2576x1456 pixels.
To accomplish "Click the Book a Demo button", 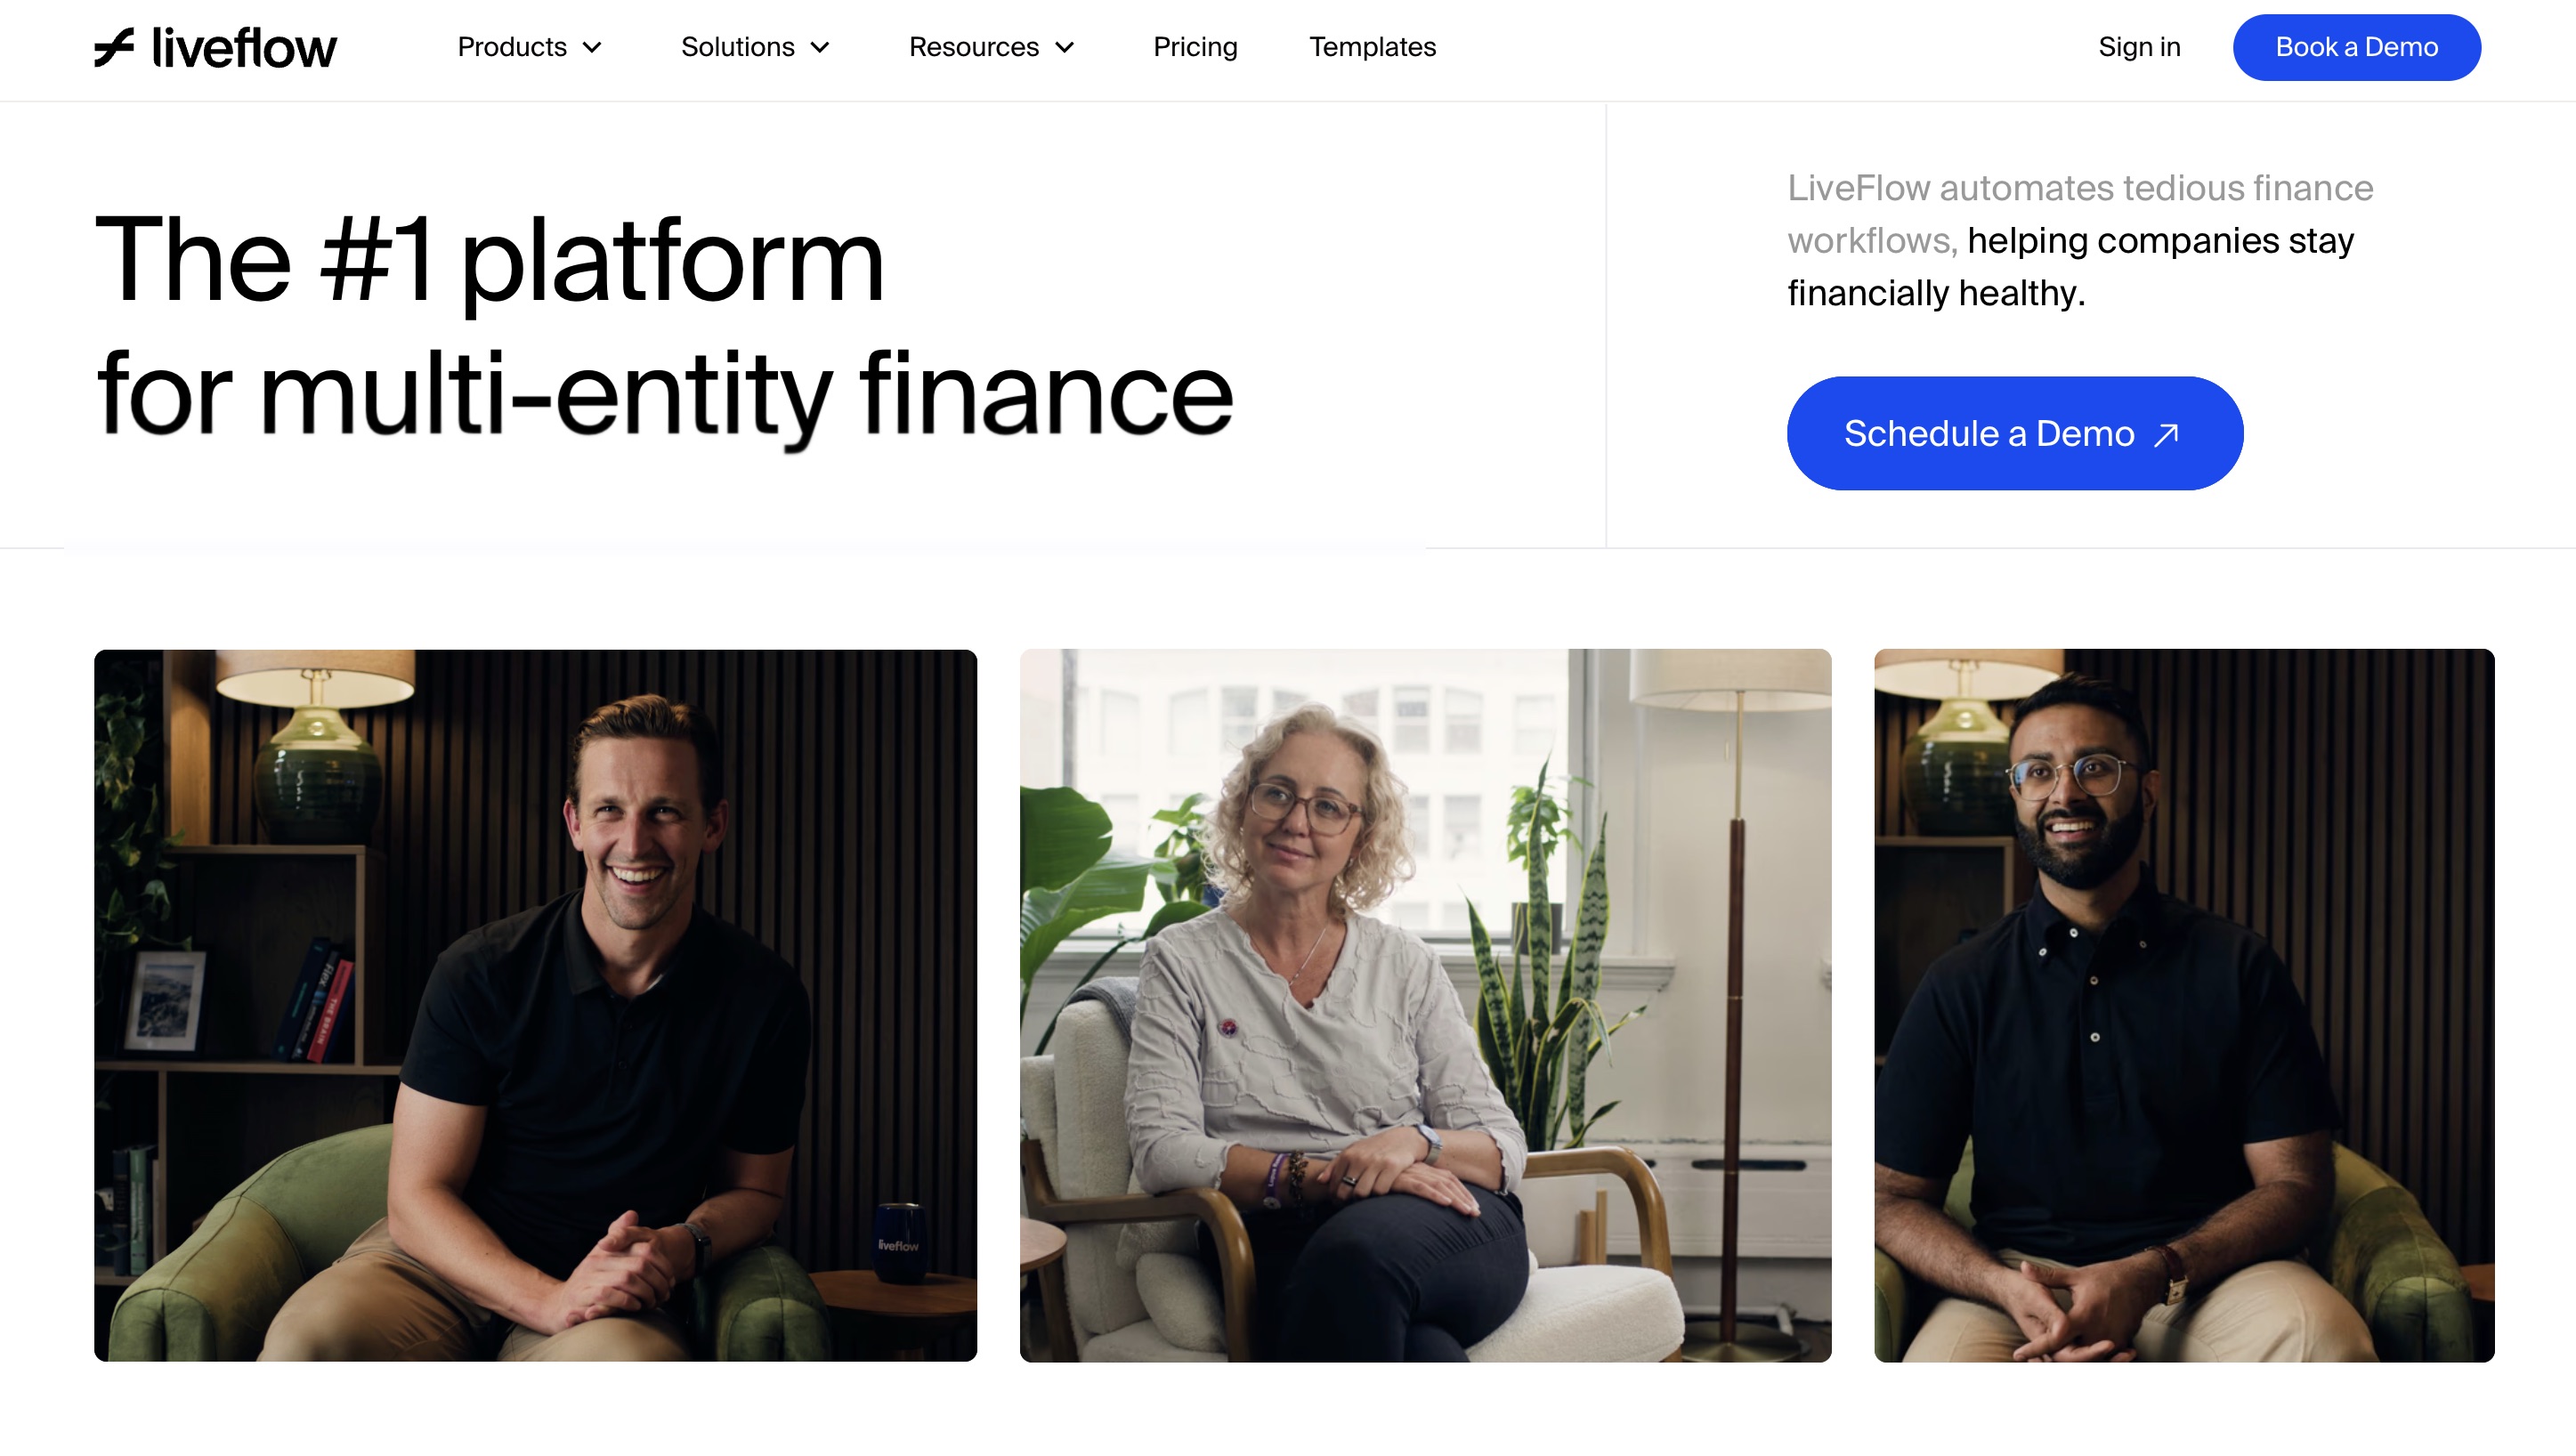I will click(2356, 47).
